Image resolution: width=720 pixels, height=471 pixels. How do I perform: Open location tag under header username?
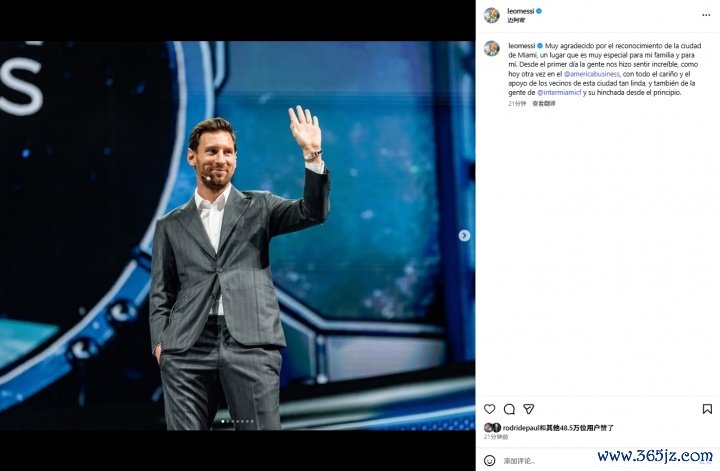click(x=516, y=20)
